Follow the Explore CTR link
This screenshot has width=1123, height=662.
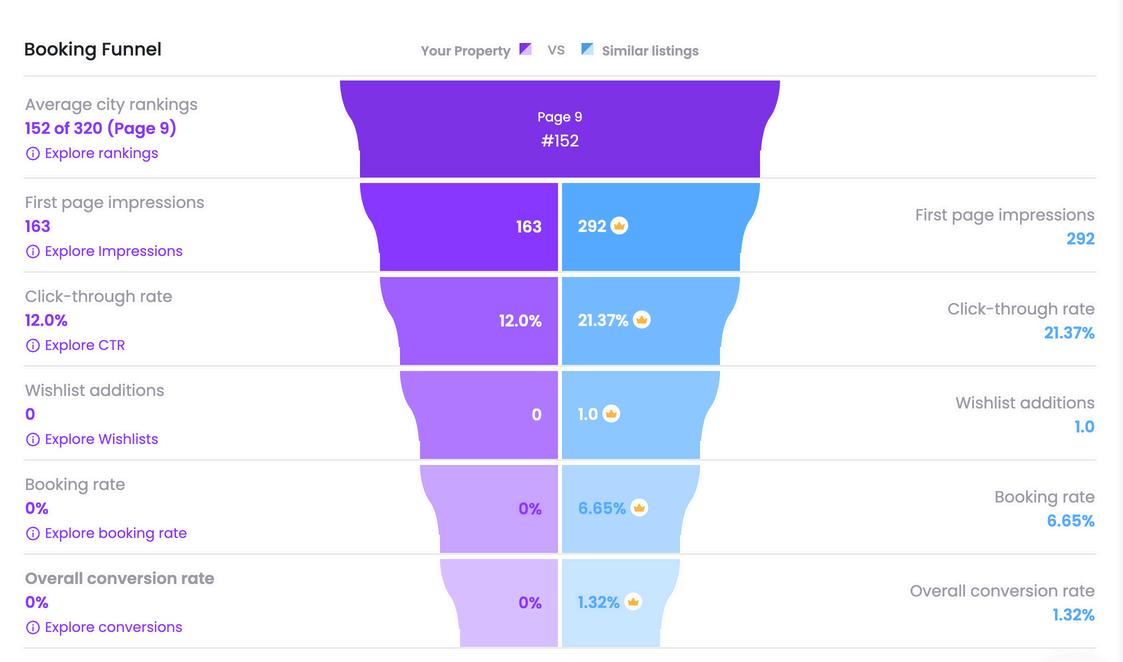click(85, 346)
